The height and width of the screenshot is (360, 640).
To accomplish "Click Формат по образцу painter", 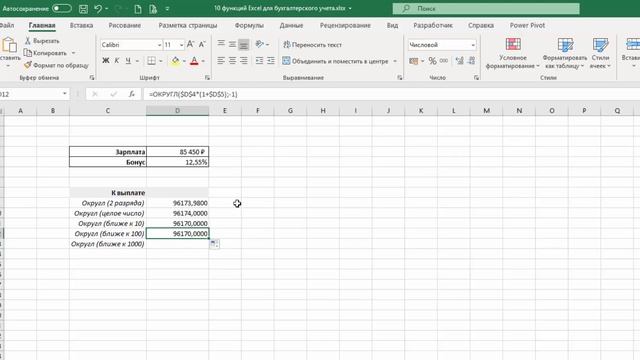I will pyautogui.click(x=56, y=65).
